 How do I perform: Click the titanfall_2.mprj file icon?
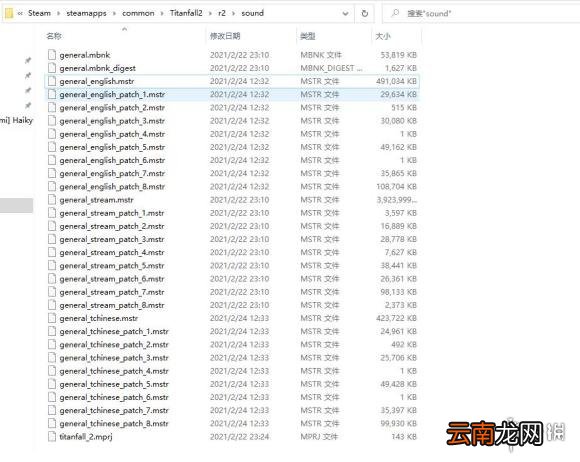coord(52,436)
